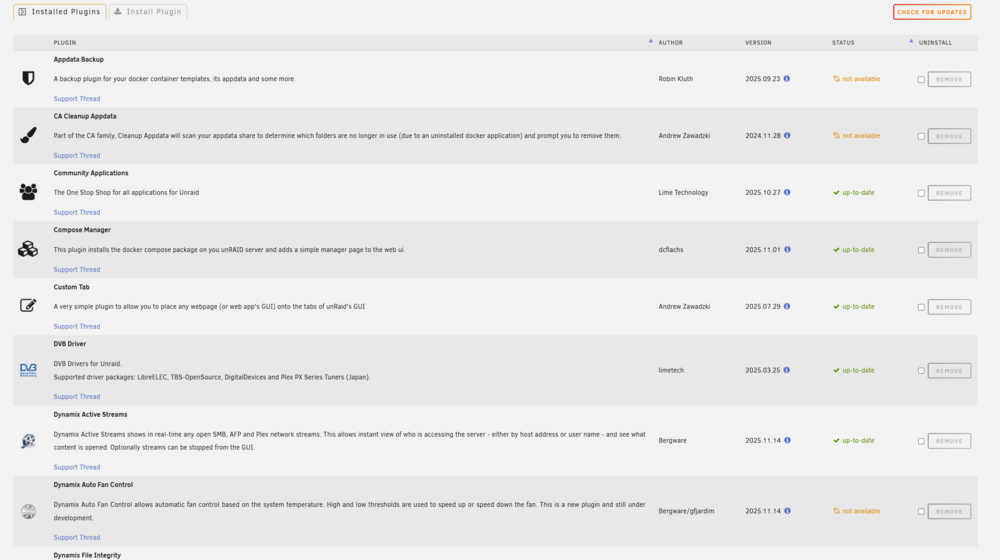
Task: Click the Check For Updates button
Action: coord(932,12)
